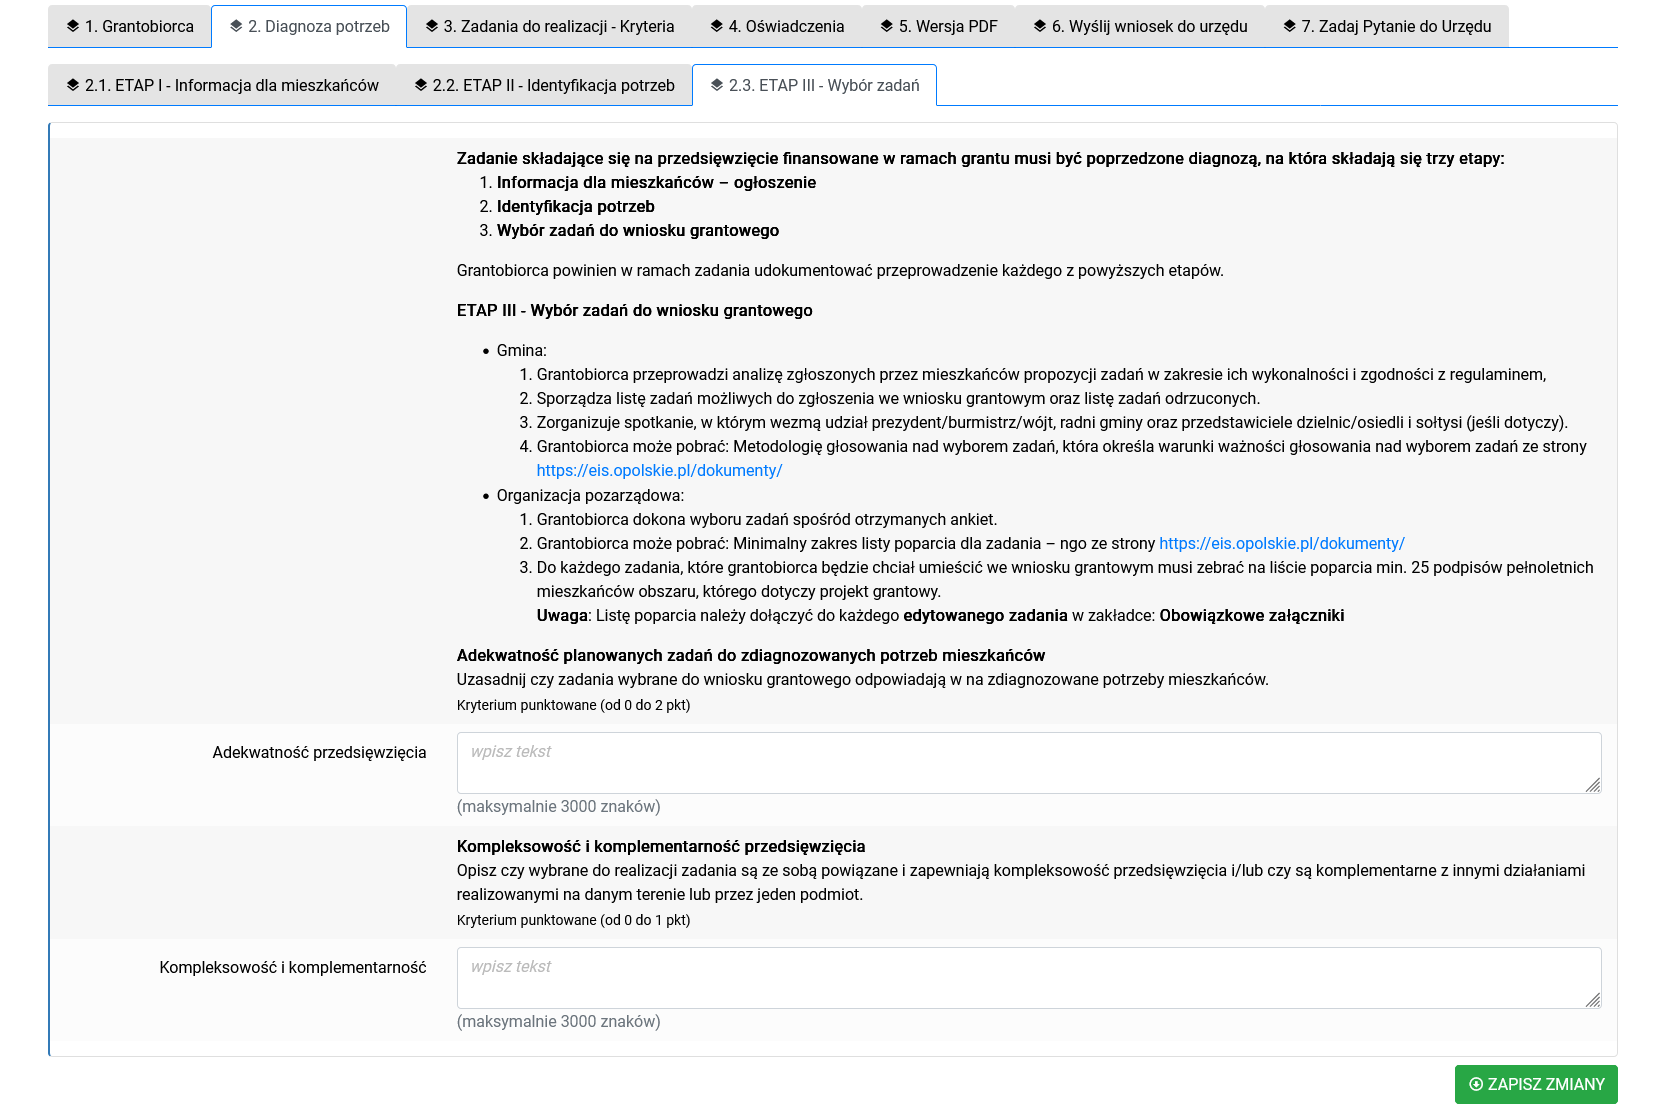Grab resize handle of Adekwatność text area
The image size is (1666, 1110).
coord(1593,785)
